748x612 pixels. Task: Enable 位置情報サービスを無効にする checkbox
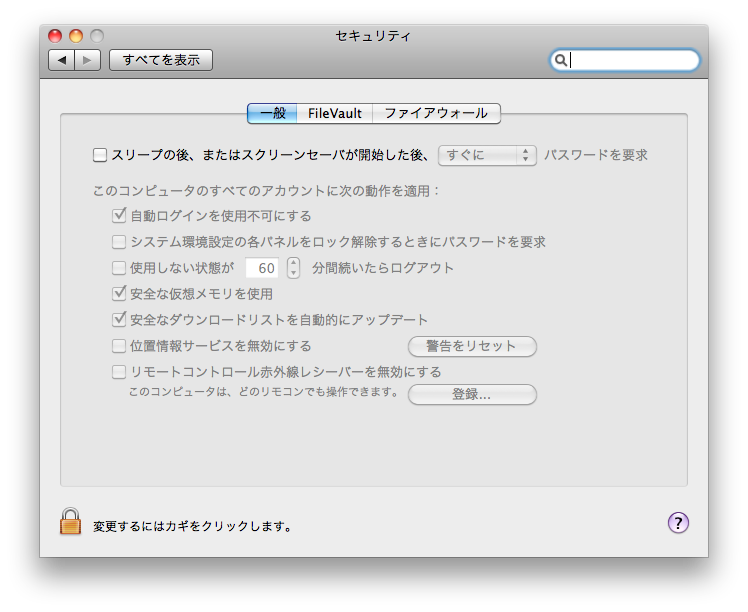click(119, 346)
